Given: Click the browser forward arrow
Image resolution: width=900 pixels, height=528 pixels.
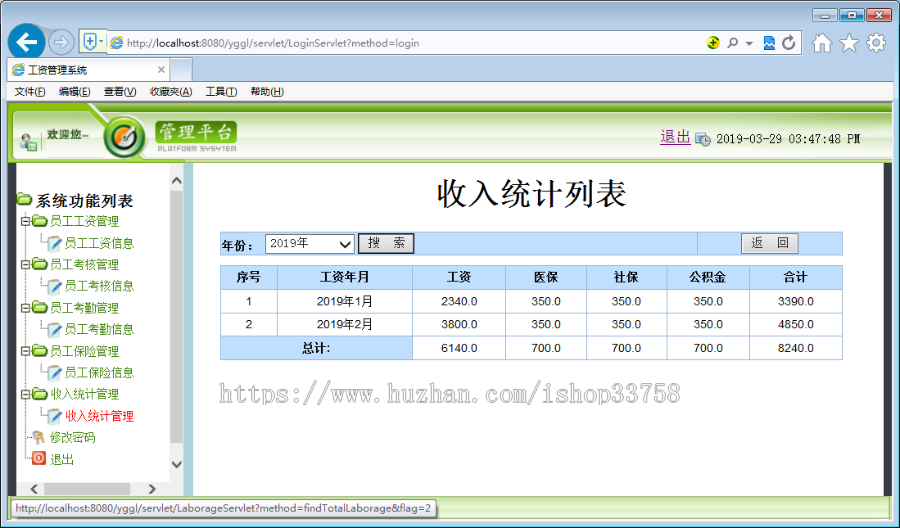Looking at the screenshot, I should coord(61,42).
